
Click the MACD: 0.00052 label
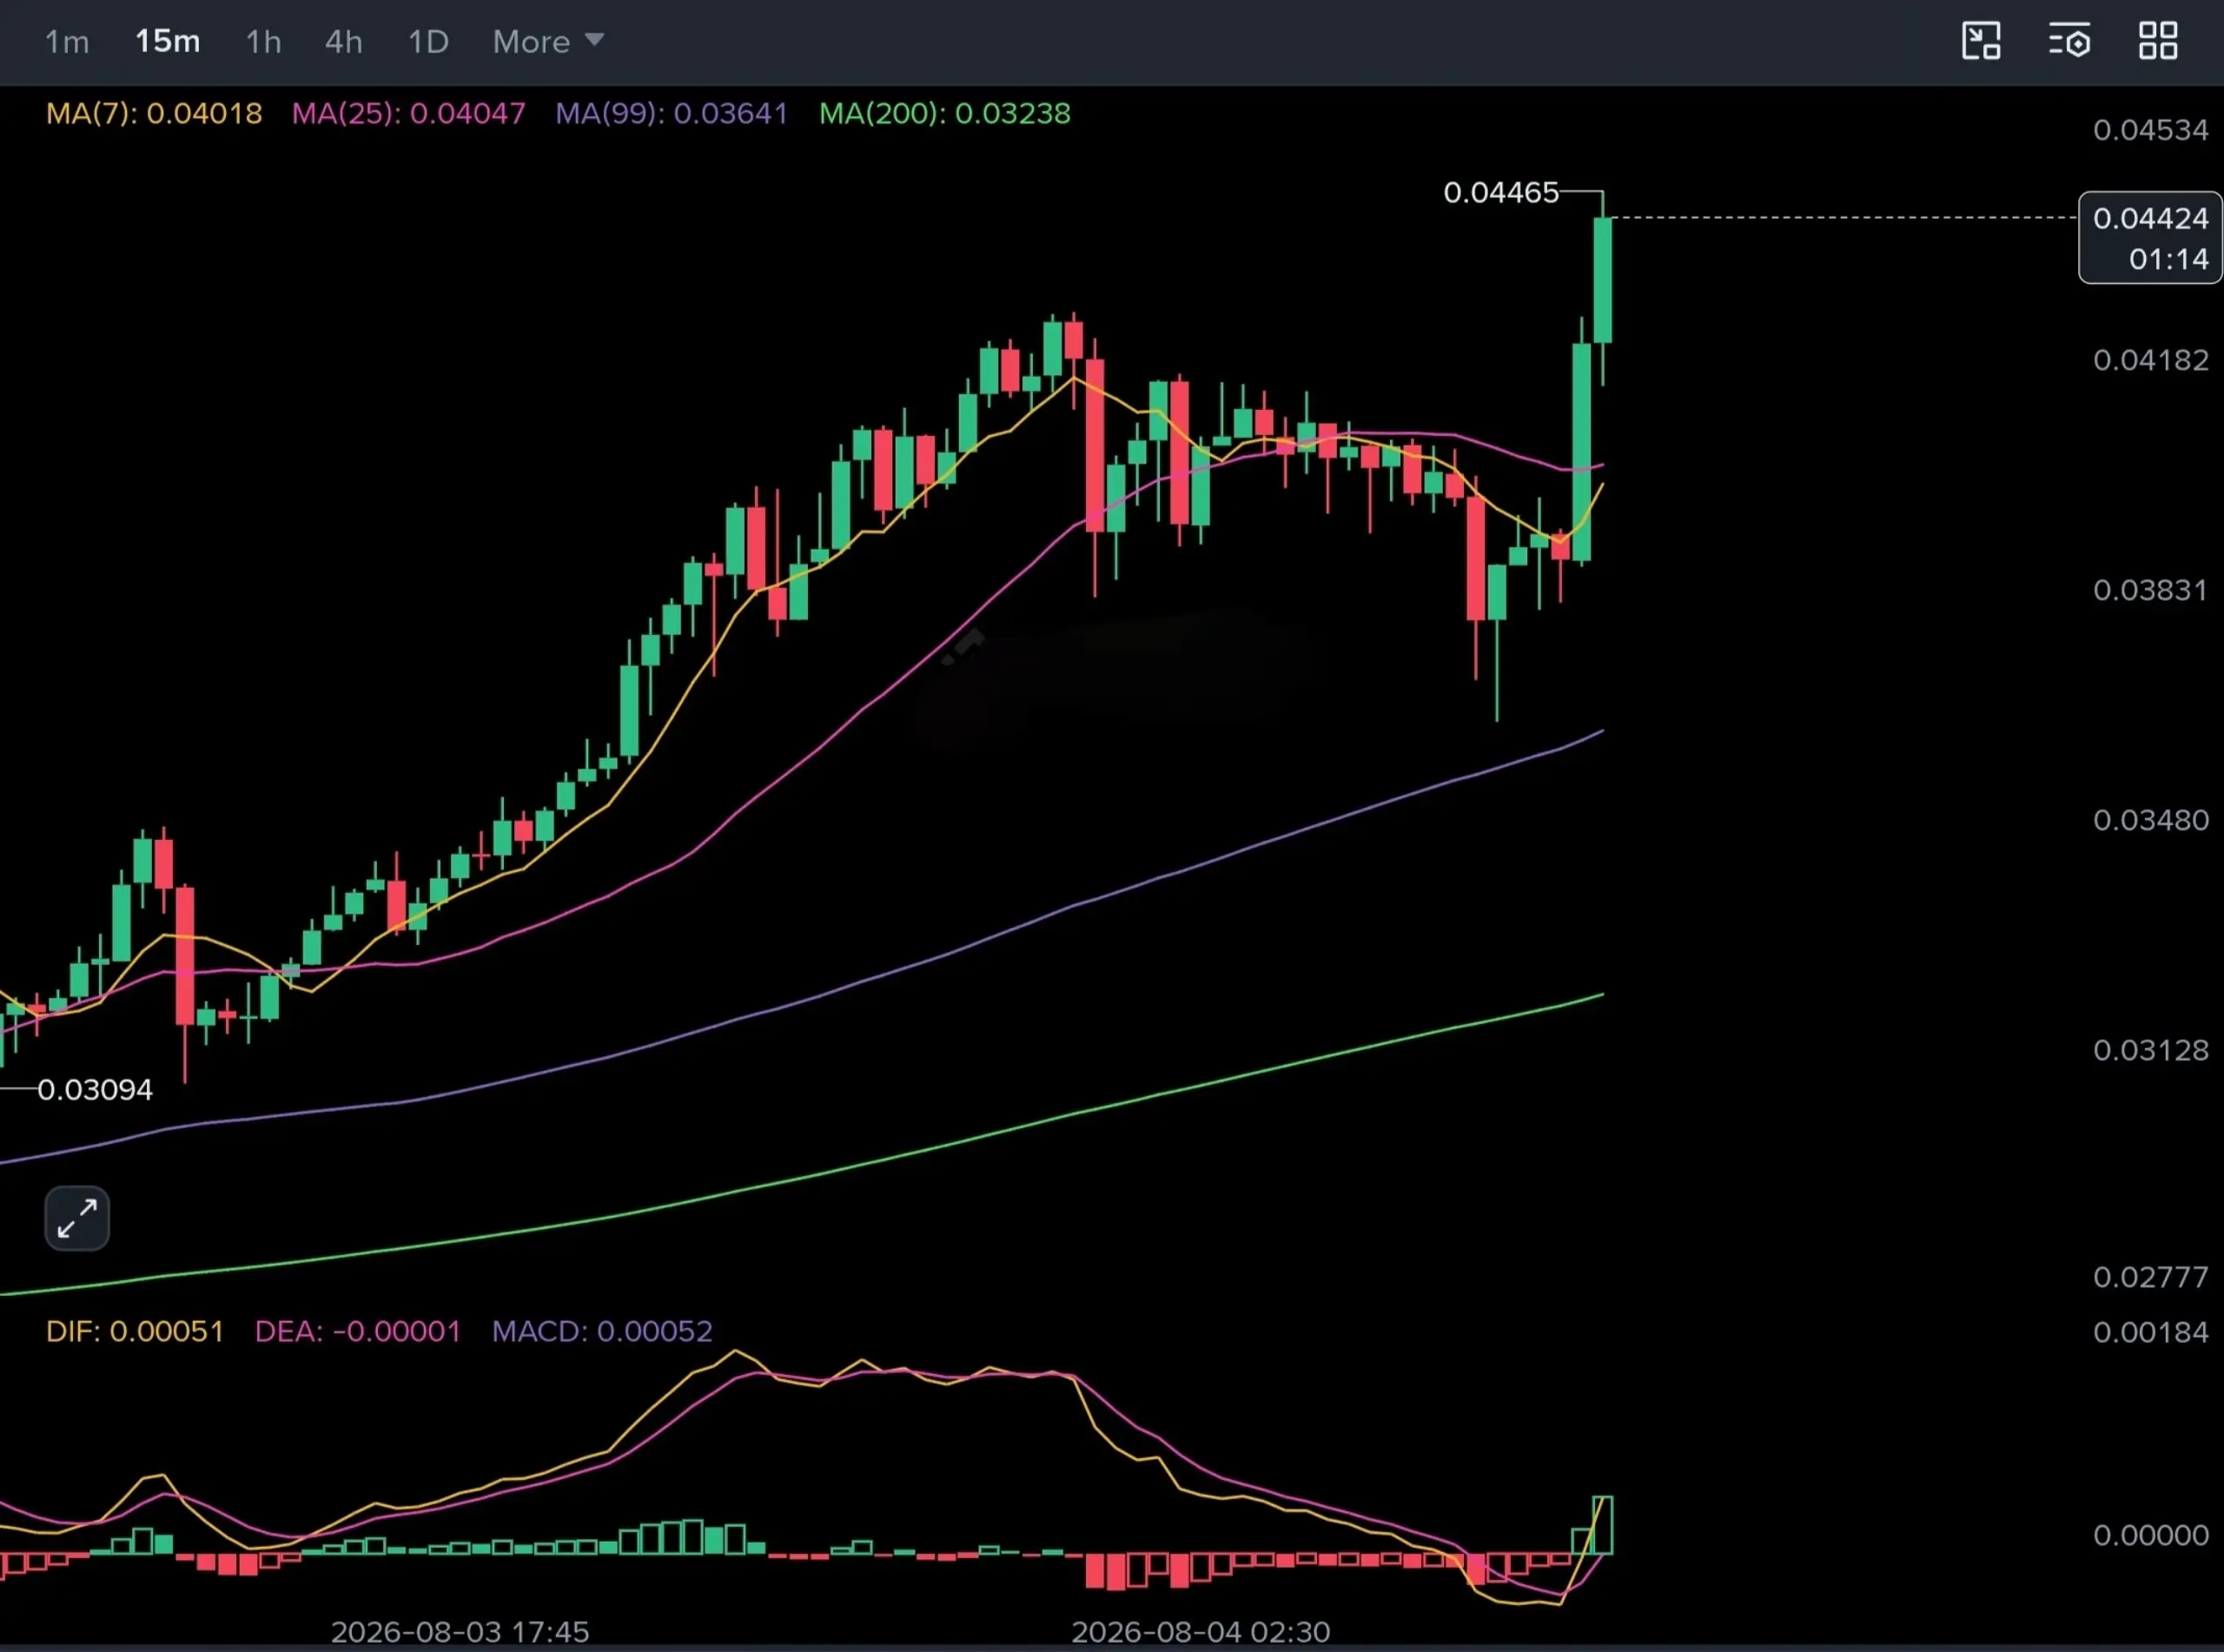[x=602, y=1332]
